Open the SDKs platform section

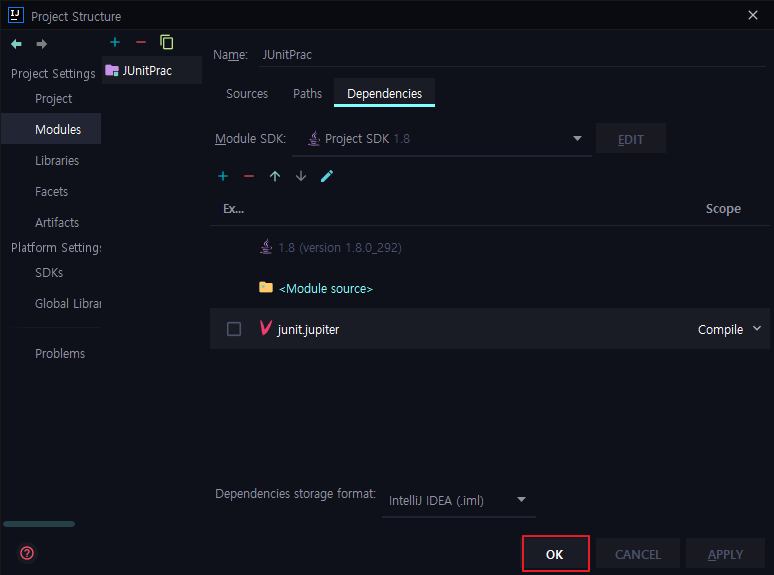(x=49, y=272)
